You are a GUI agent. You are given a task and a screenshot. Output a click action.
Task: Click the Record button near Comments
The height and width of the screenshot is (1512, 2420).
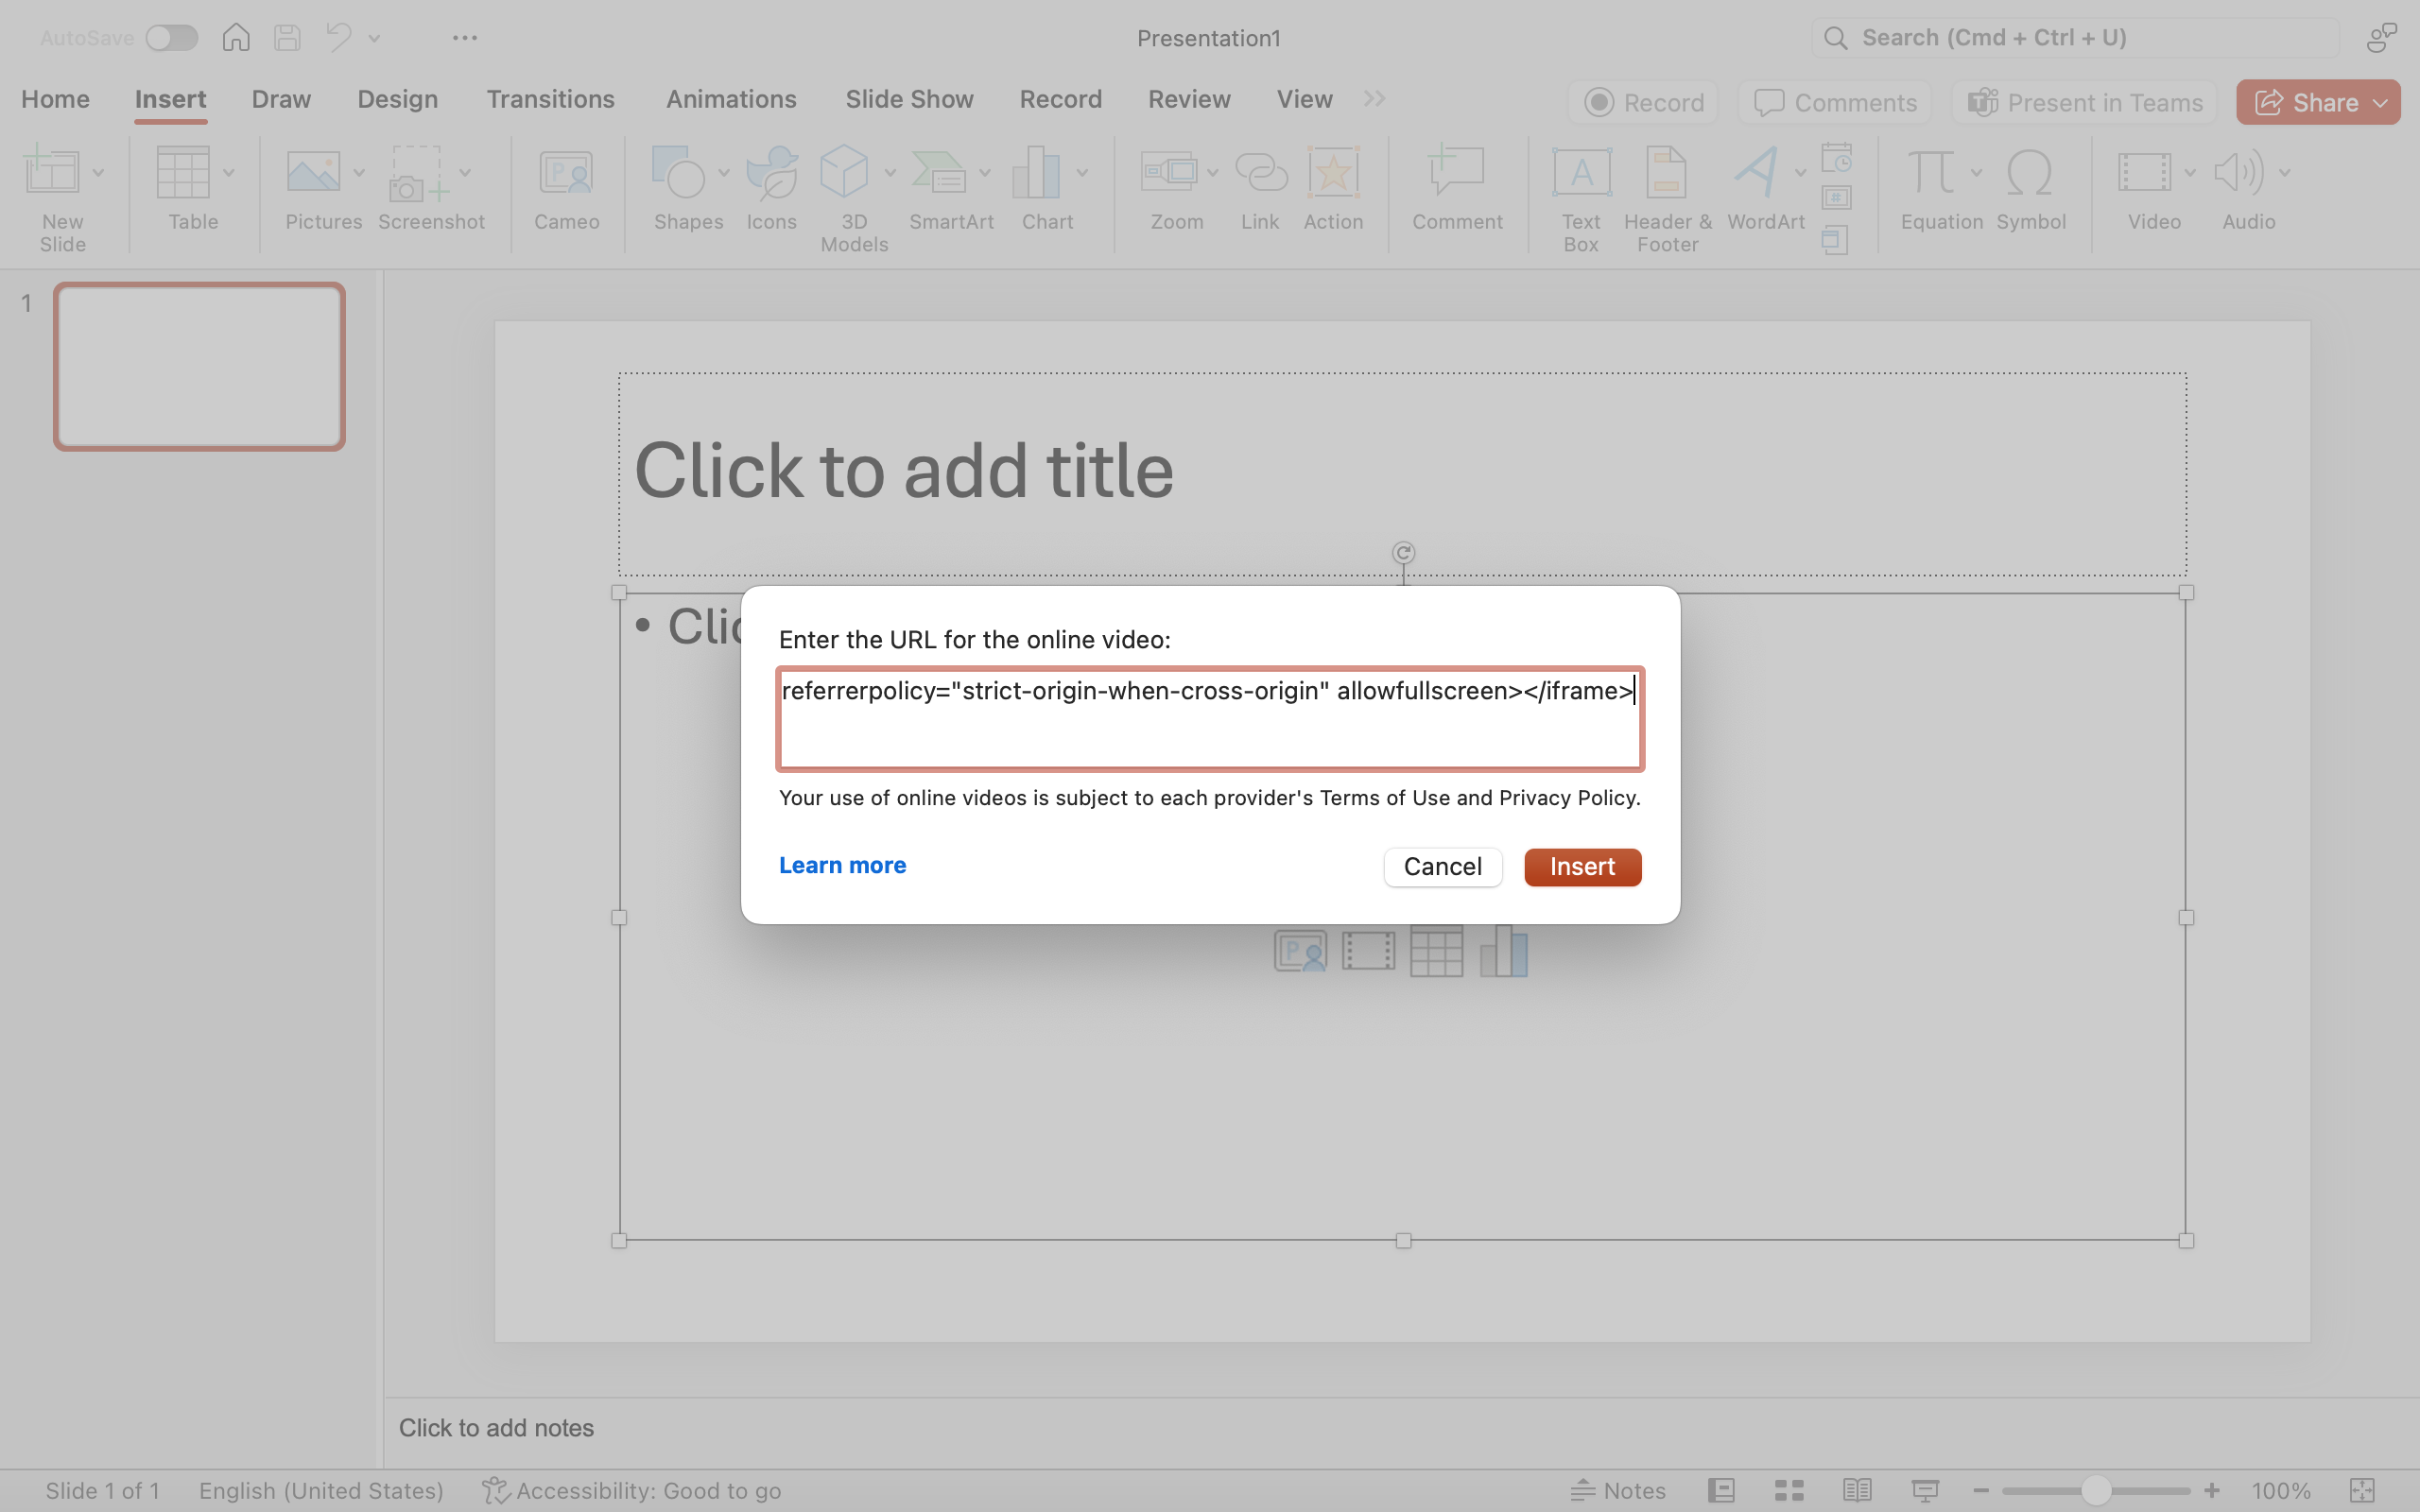click(1643, 102)
